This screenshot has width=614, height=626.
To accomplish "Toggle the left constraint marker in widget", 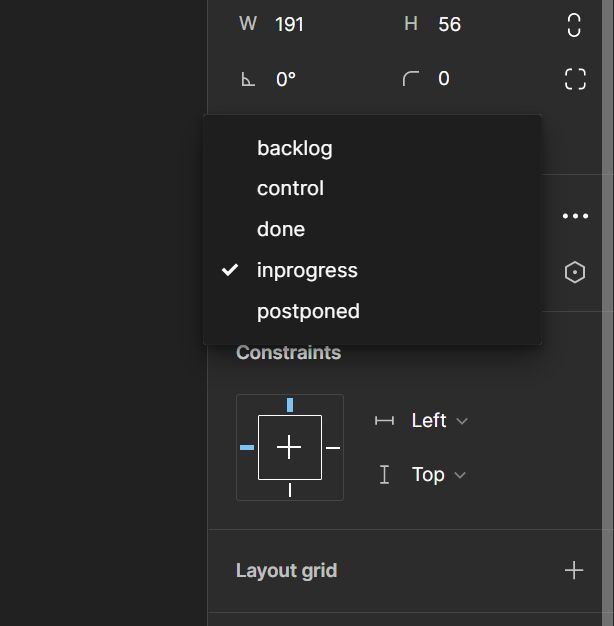I will tap(247, 448).
